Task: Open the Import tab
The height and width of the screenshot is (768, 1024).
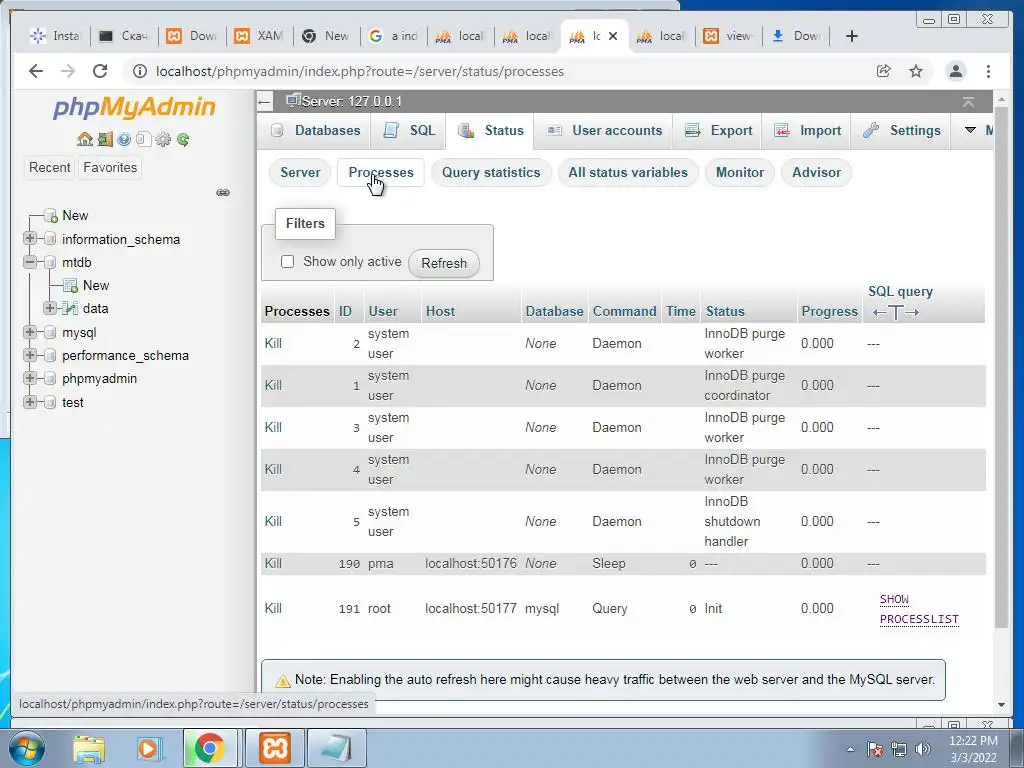Action: pos(807,131)
